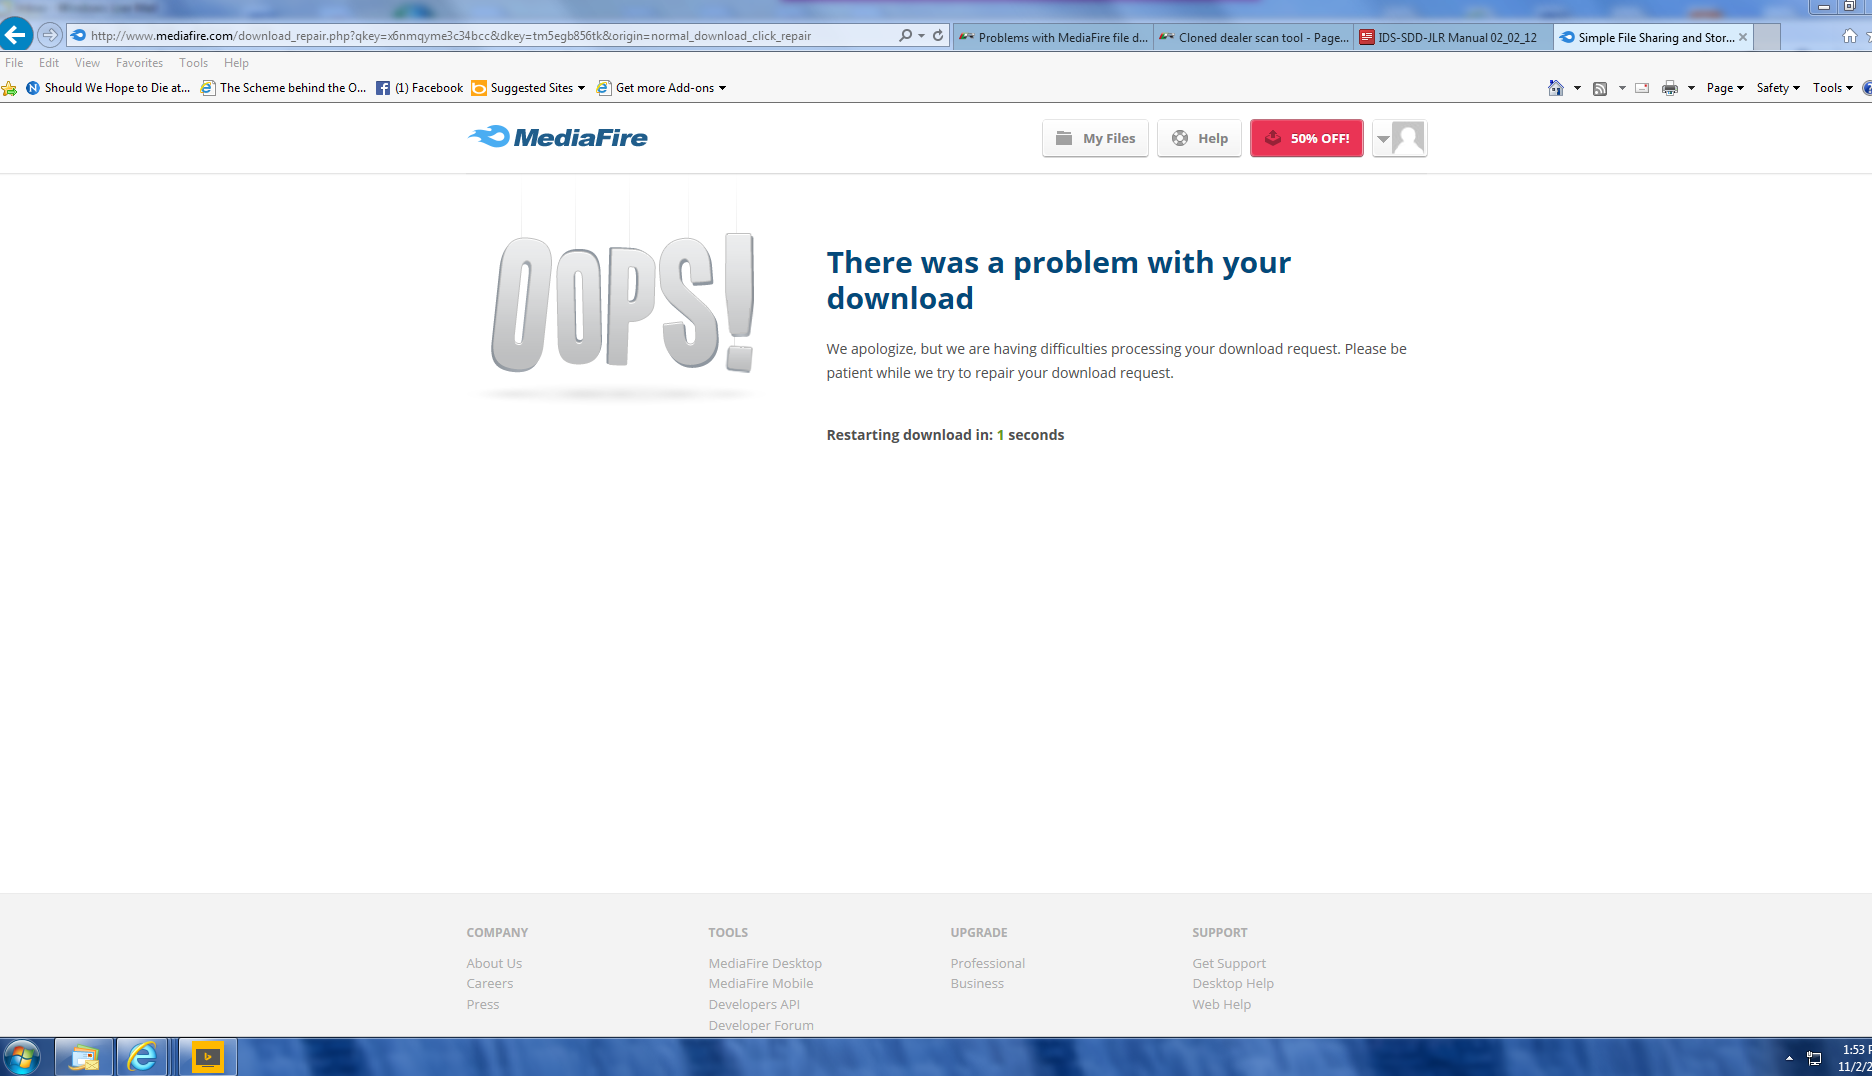The width and height of the screenshot is (1872, 1076).
Task: Open the media player taskbar icon
Action: (207, 1057)
